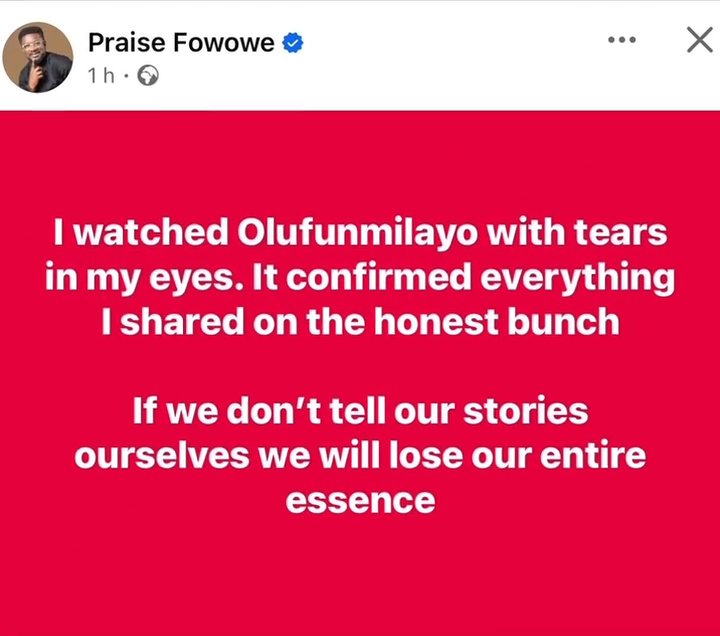Open the post's 1 h timestamp
Image resolution: width=720 pixels, height=636 pixels.
pos(101,76)
